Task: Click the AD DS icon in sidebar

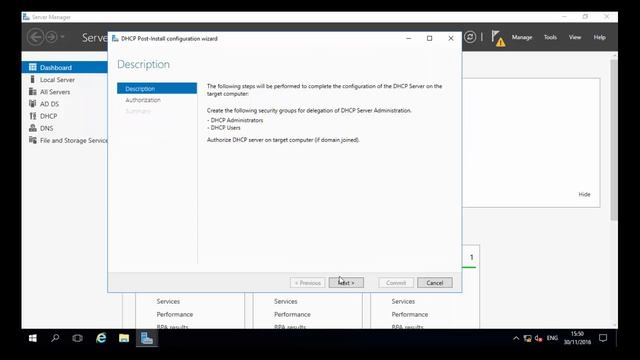Action: [x=33, y=104]
